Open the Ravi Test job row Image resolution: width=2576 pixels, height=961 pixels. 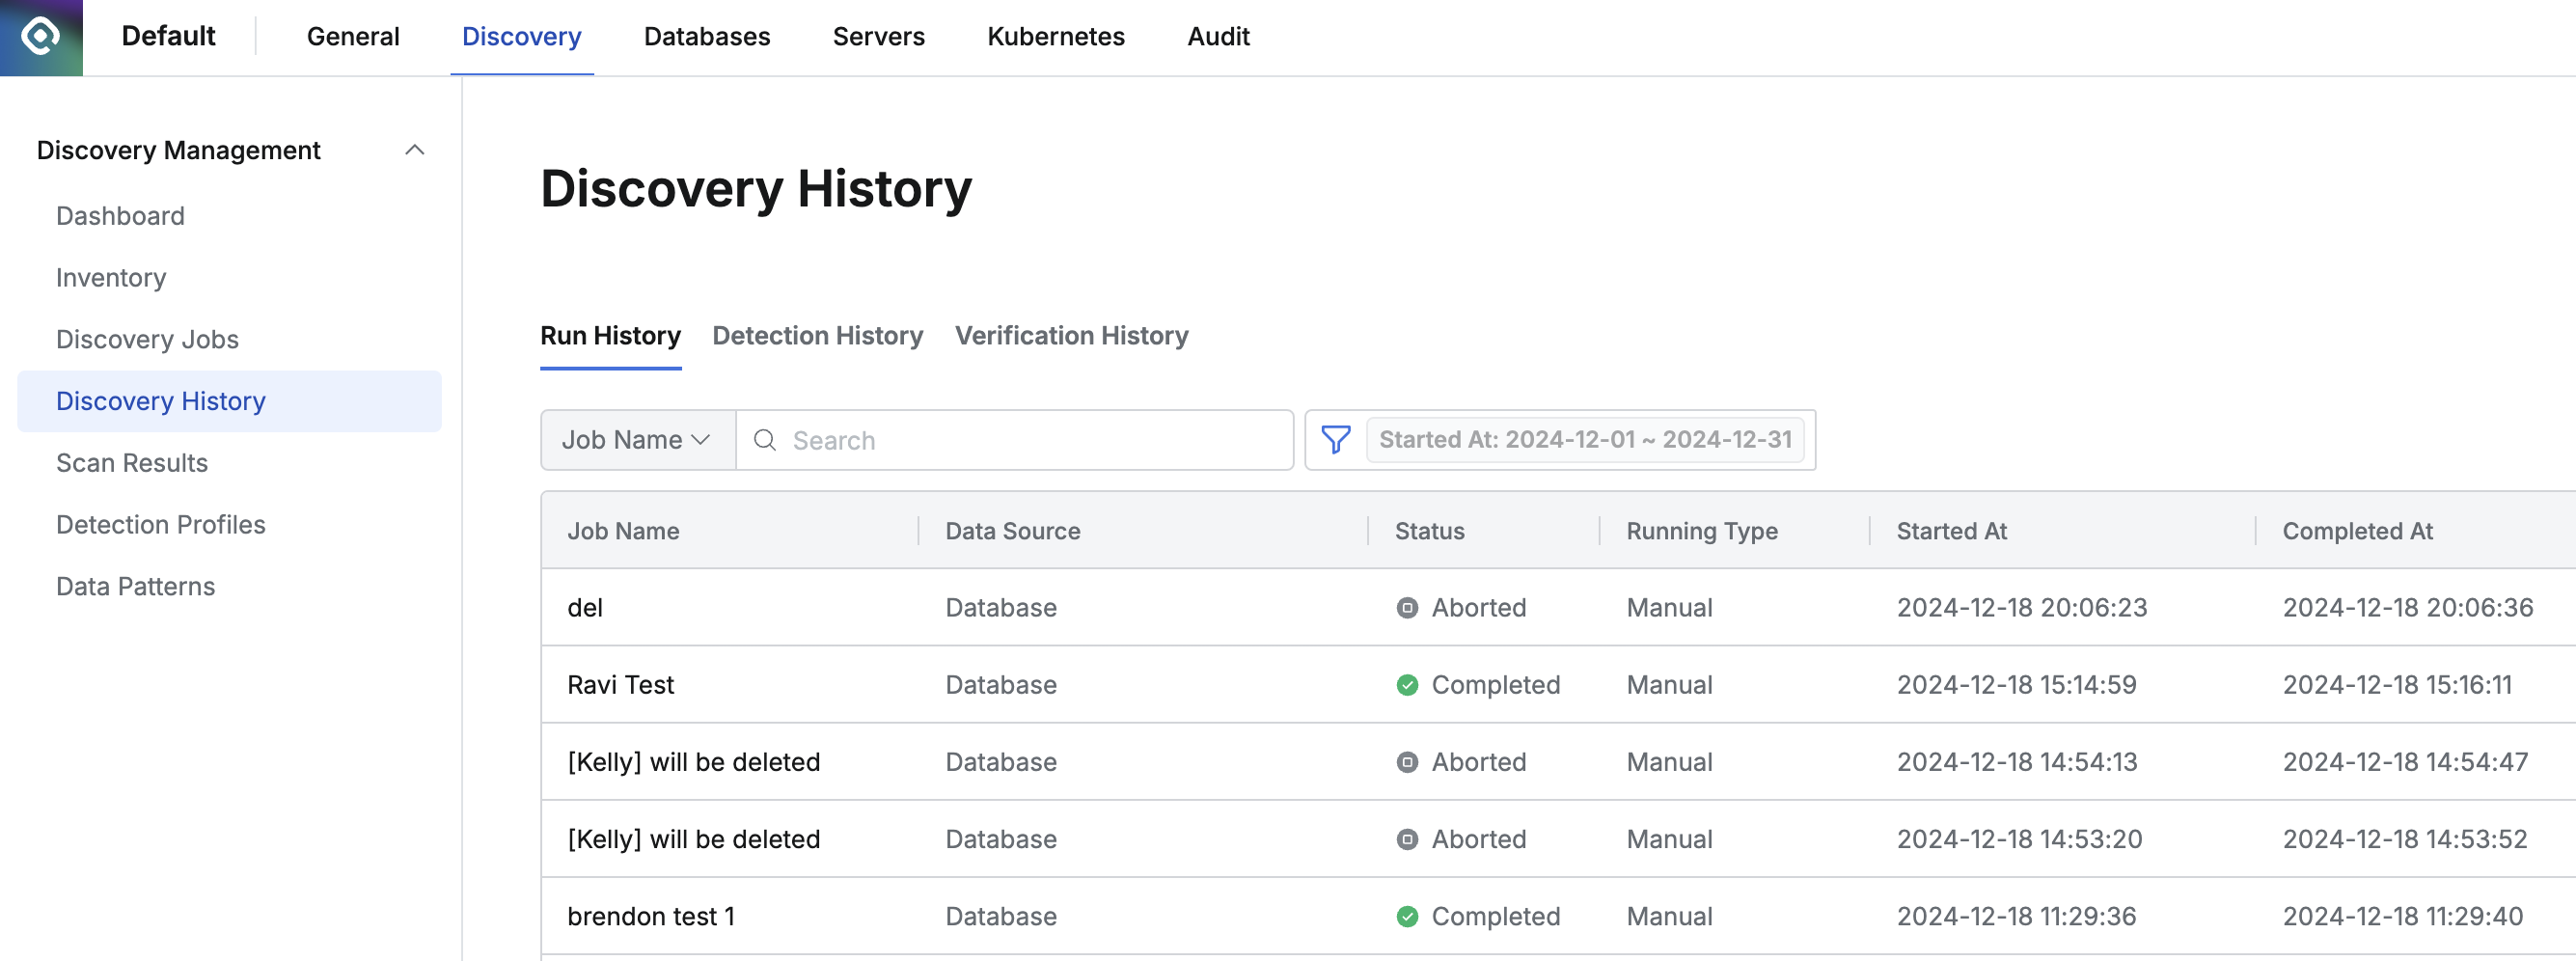[621, 685]
